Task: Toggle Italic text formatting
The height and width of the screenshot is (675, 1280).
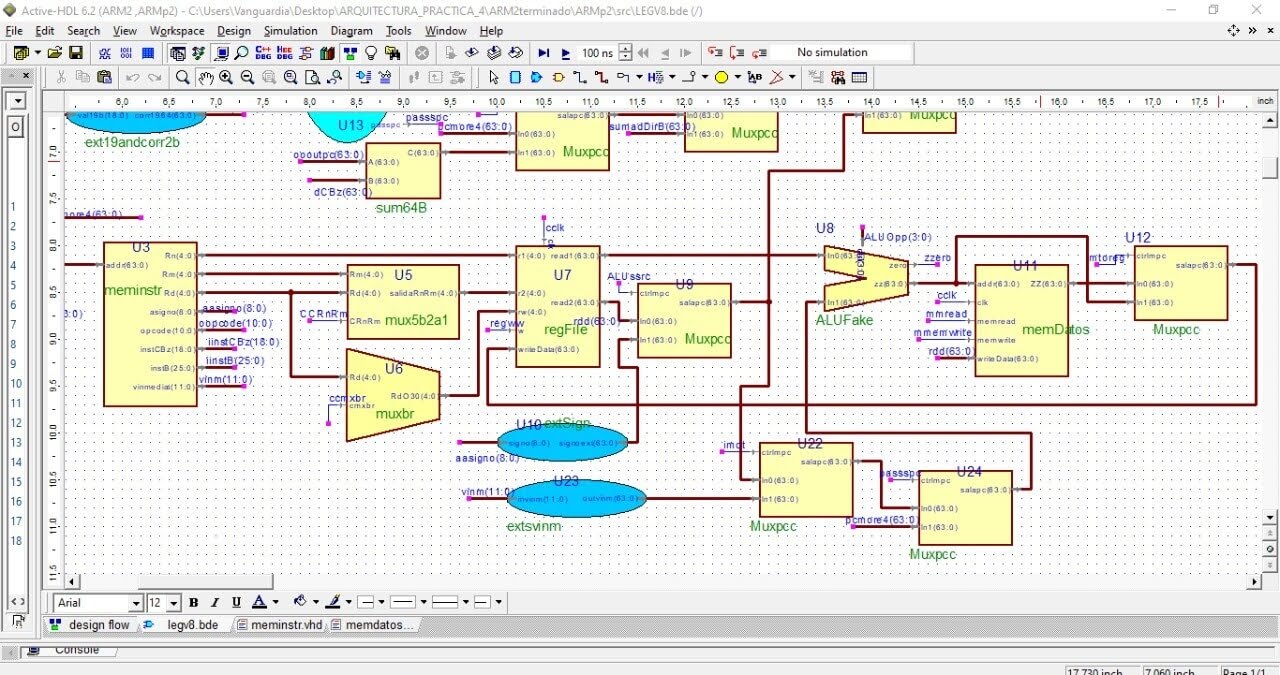Action: (x=215, y=603)
